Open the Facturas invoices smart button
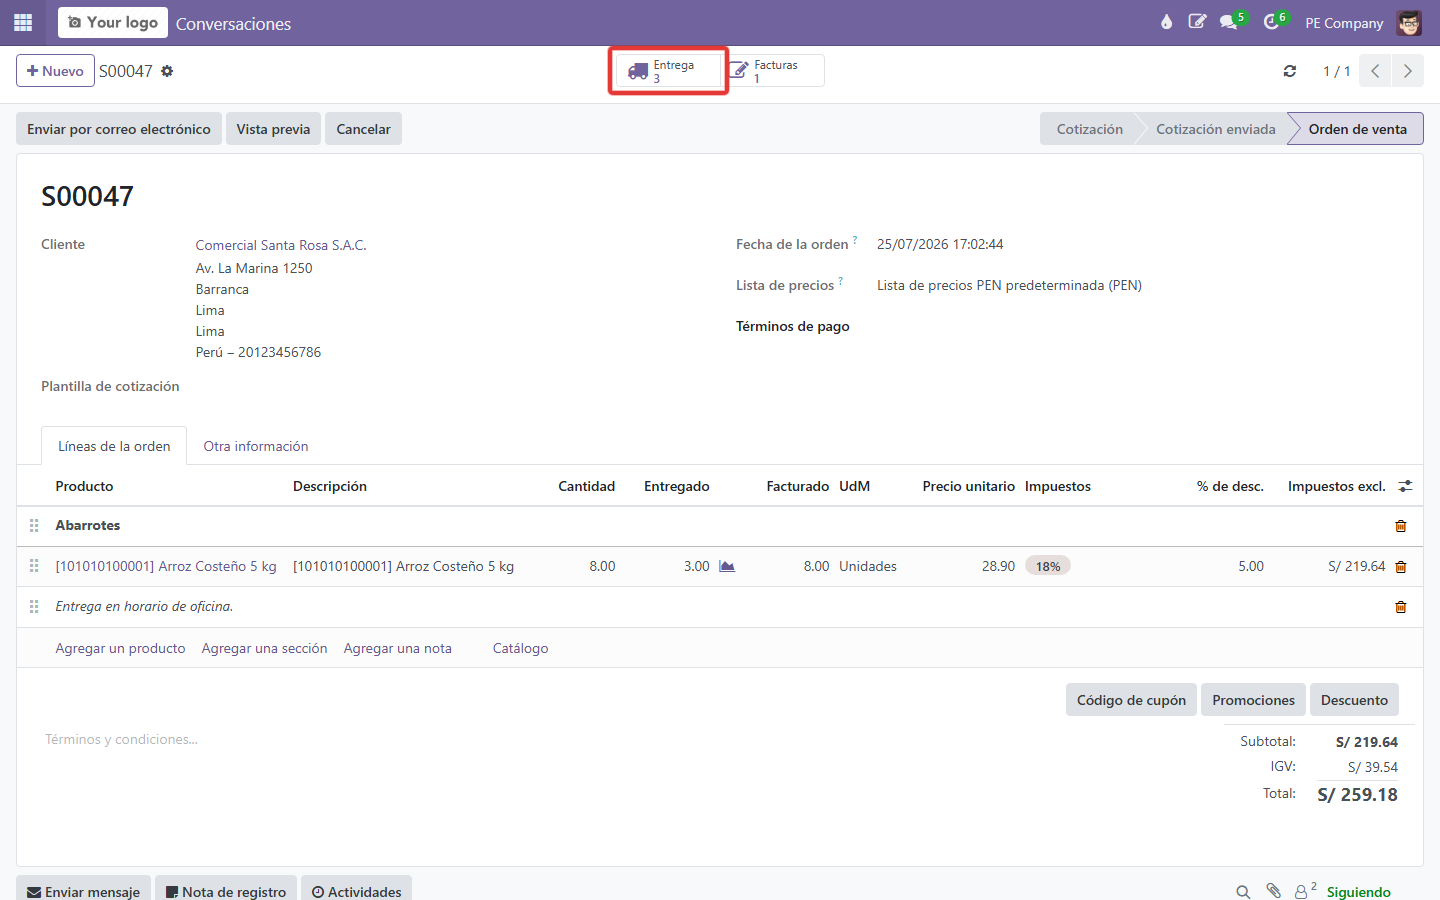The image size is (1440, 900). tap(773, 71)
